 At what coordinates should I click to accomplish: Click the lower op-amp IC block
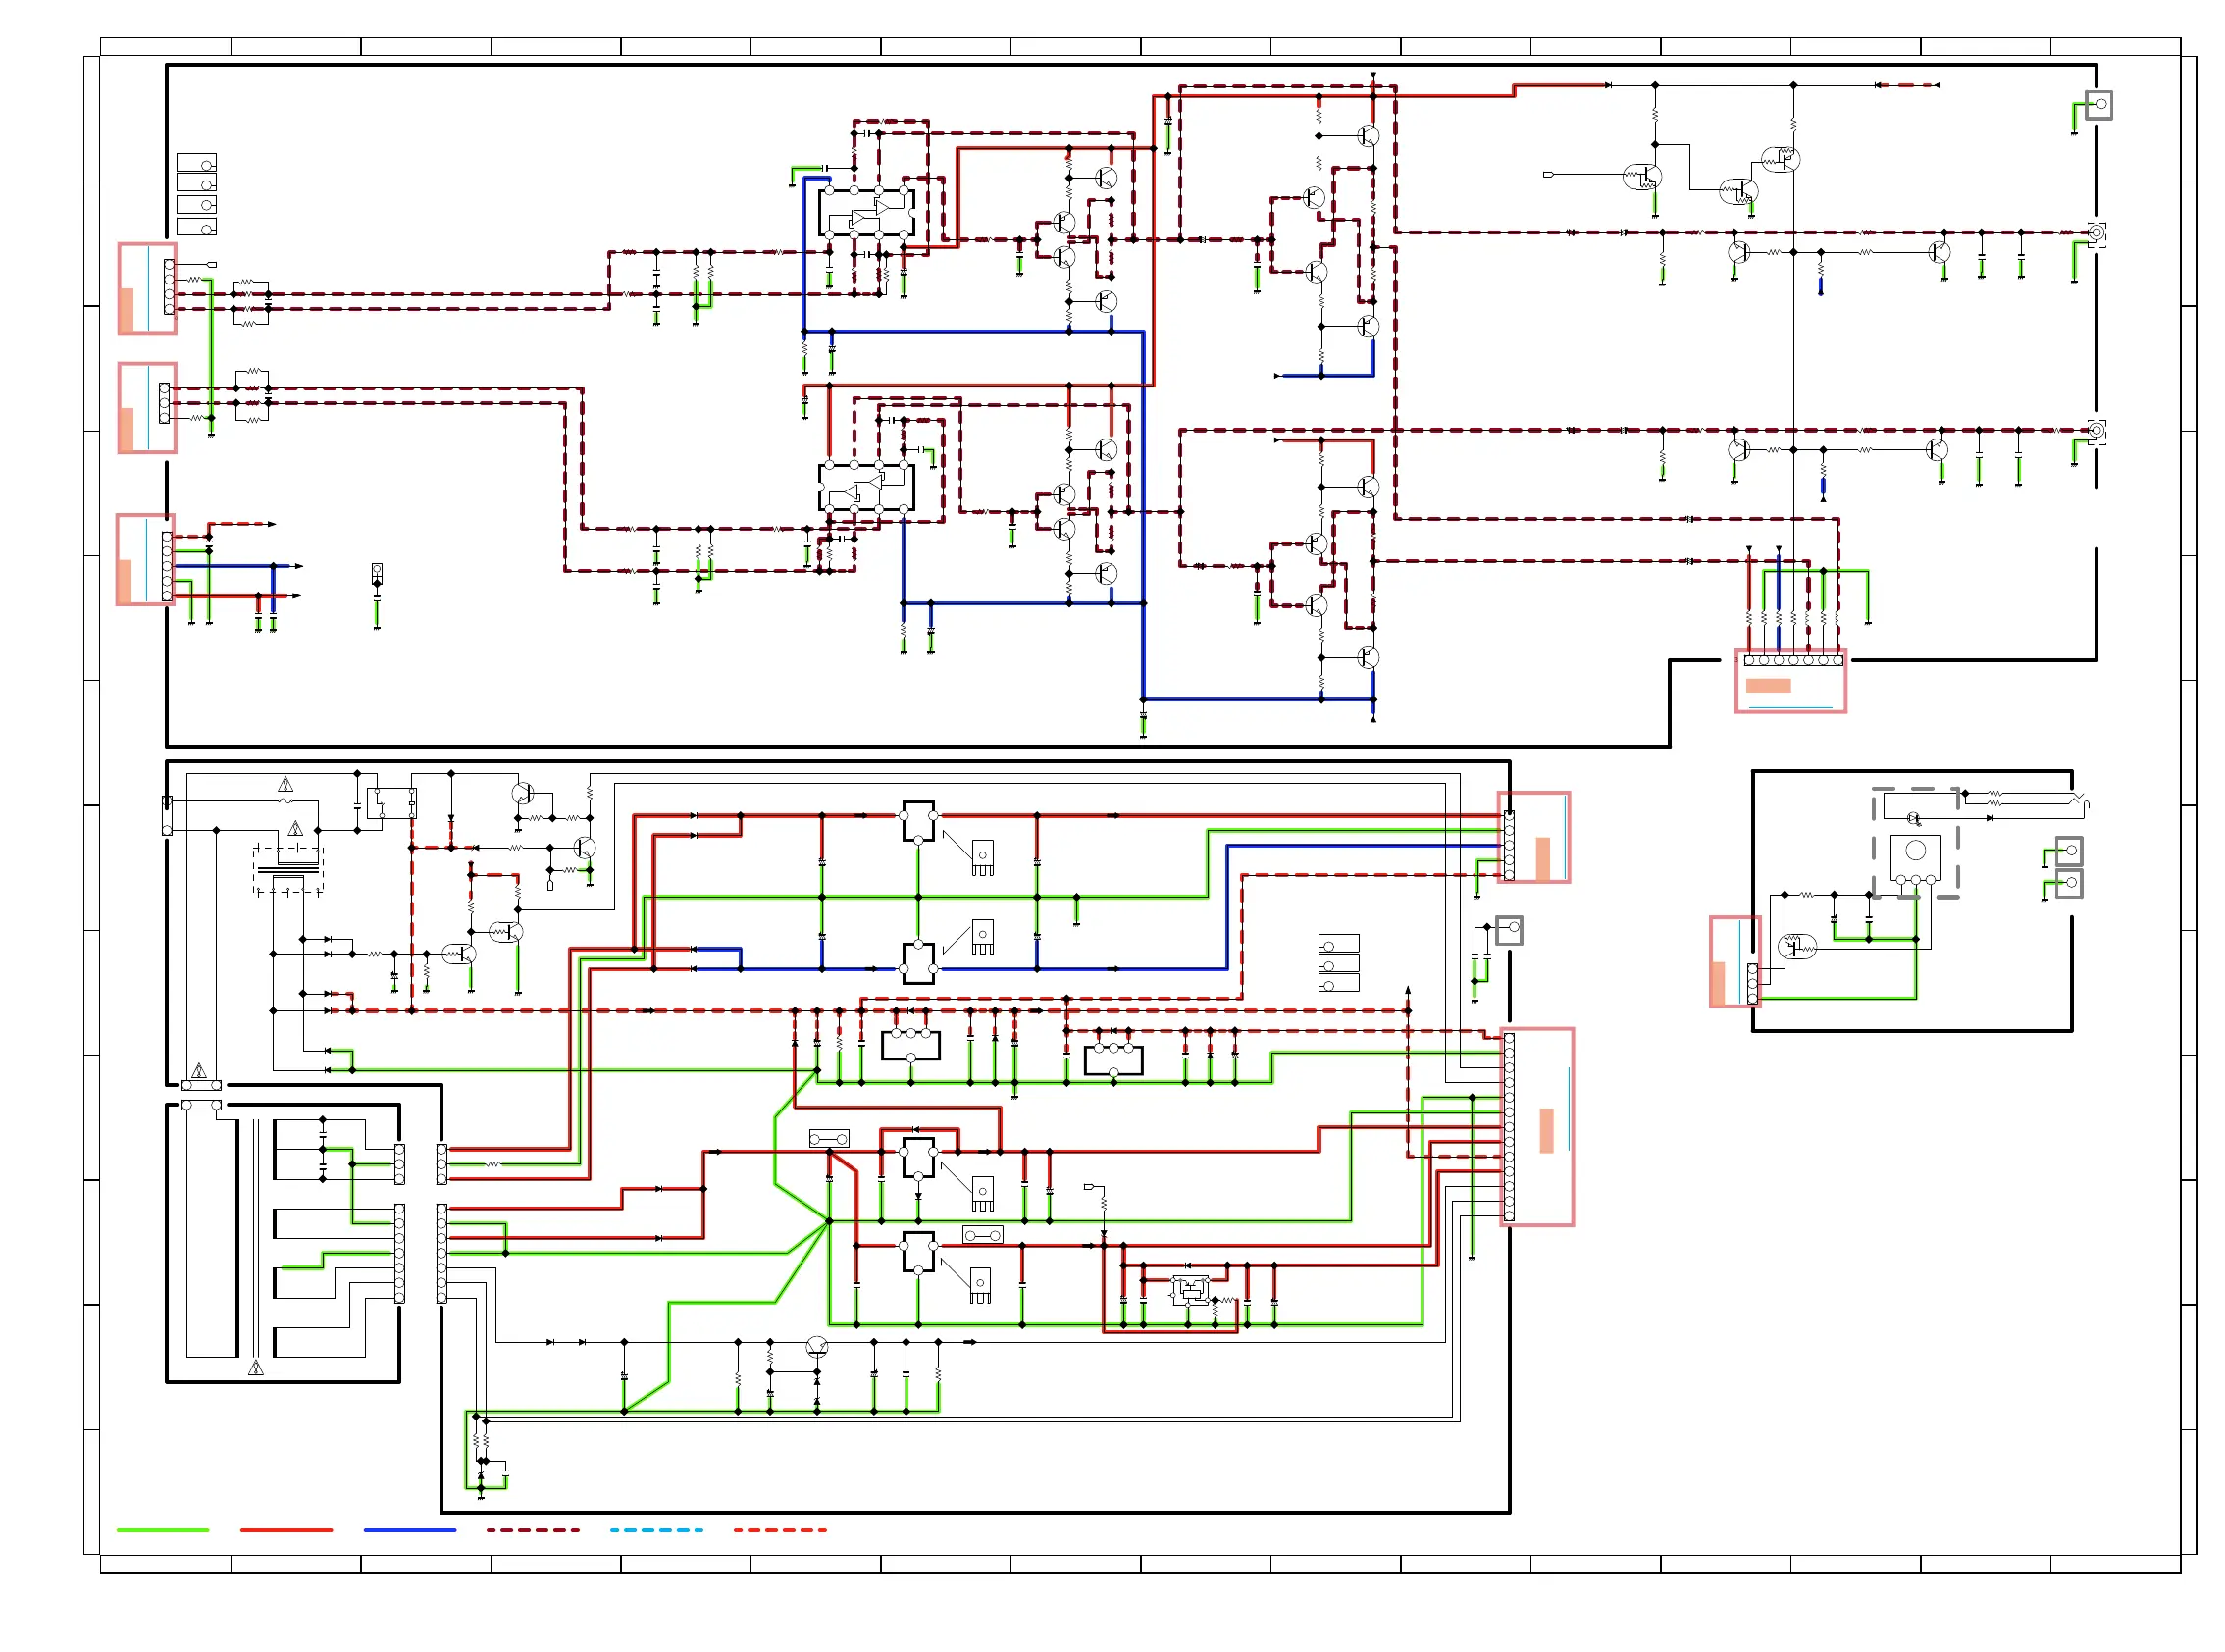point(866,488)
